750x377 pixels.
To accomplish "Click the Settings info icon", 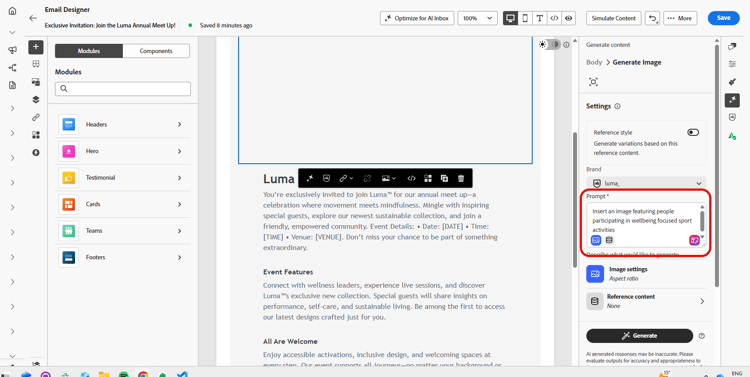I will [x=618, y=106].
